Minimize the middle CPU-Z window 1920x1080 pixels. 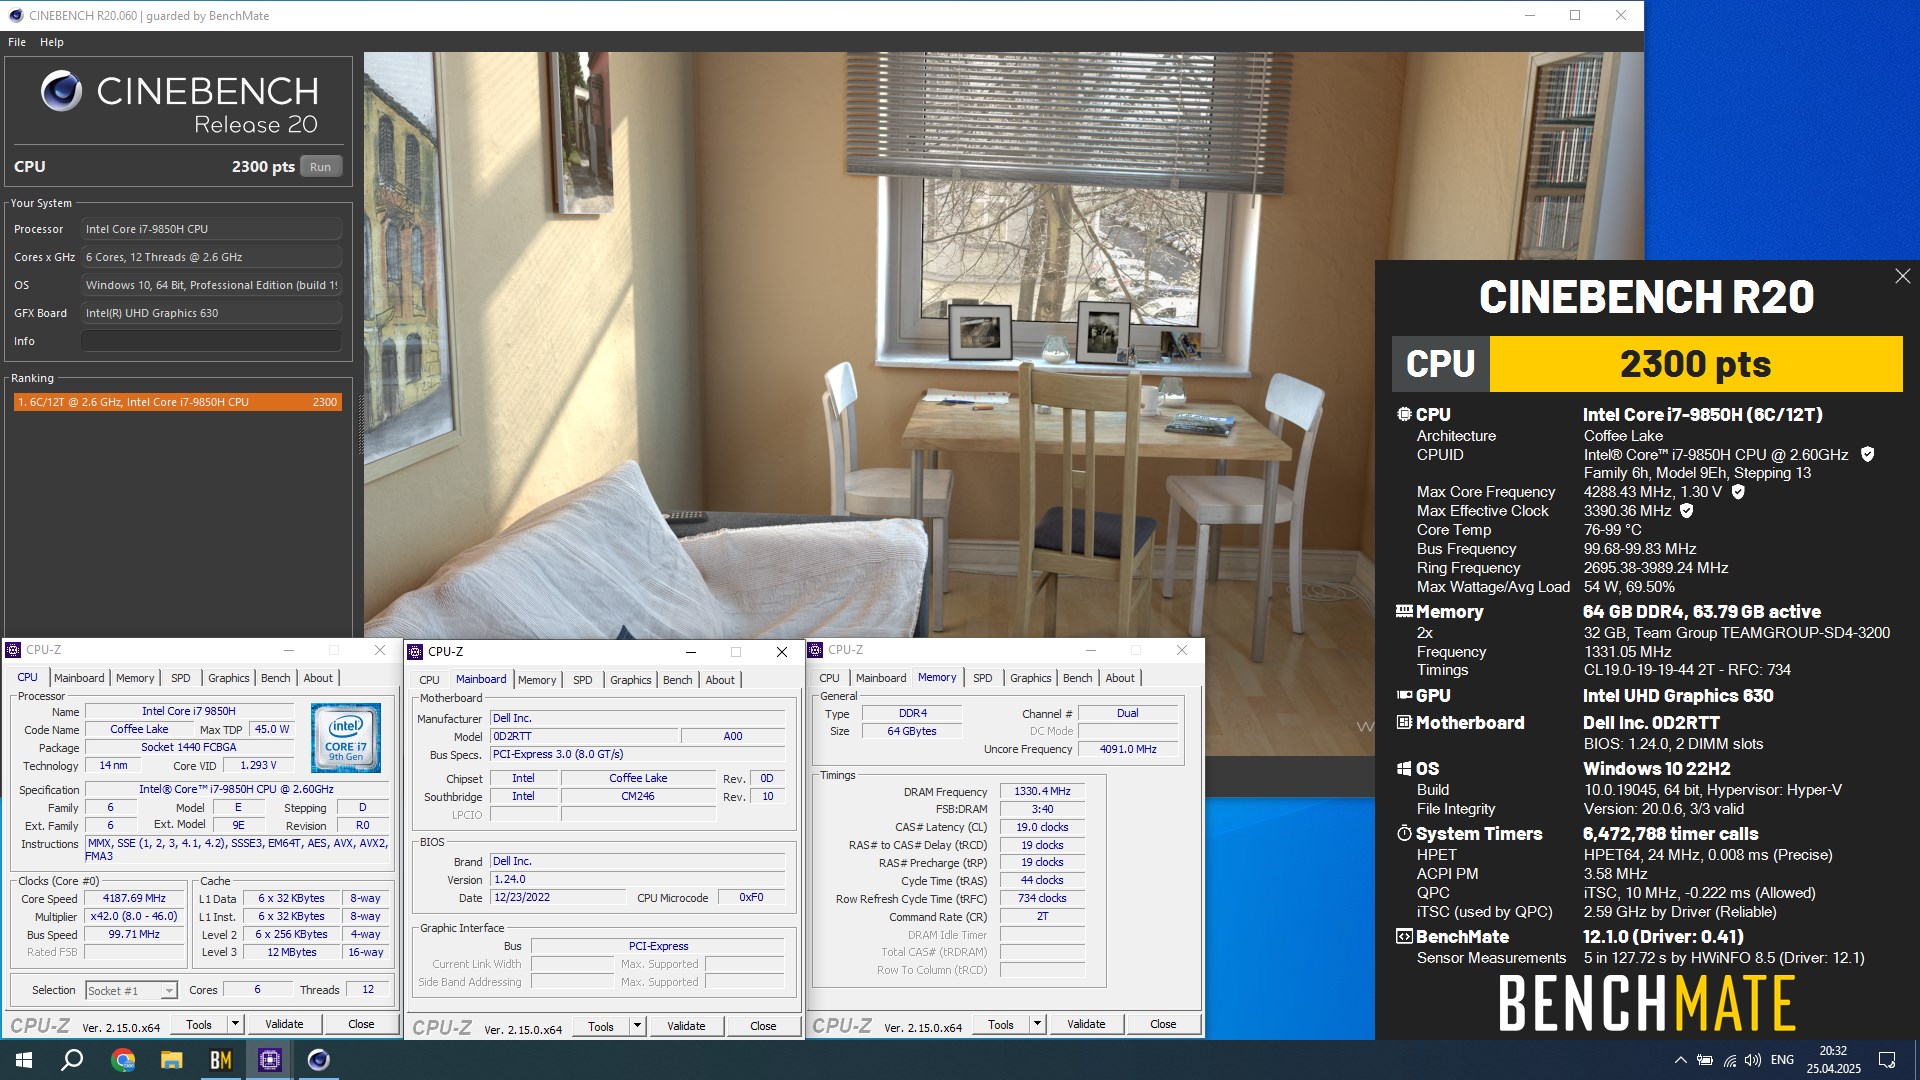[690, 652]
